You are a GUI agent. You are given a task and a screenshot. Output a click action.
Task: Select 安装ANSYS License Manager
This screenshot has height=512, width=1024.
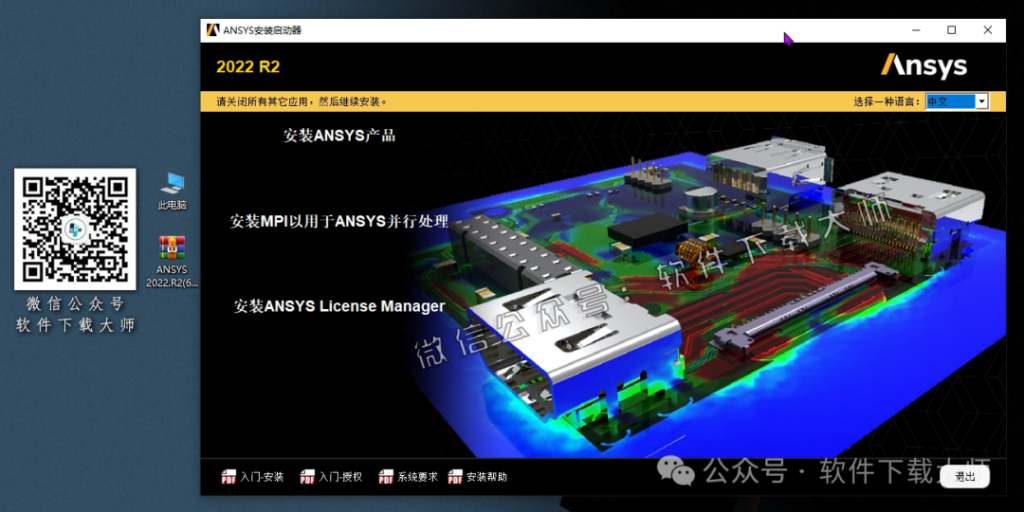pos(339,306)
